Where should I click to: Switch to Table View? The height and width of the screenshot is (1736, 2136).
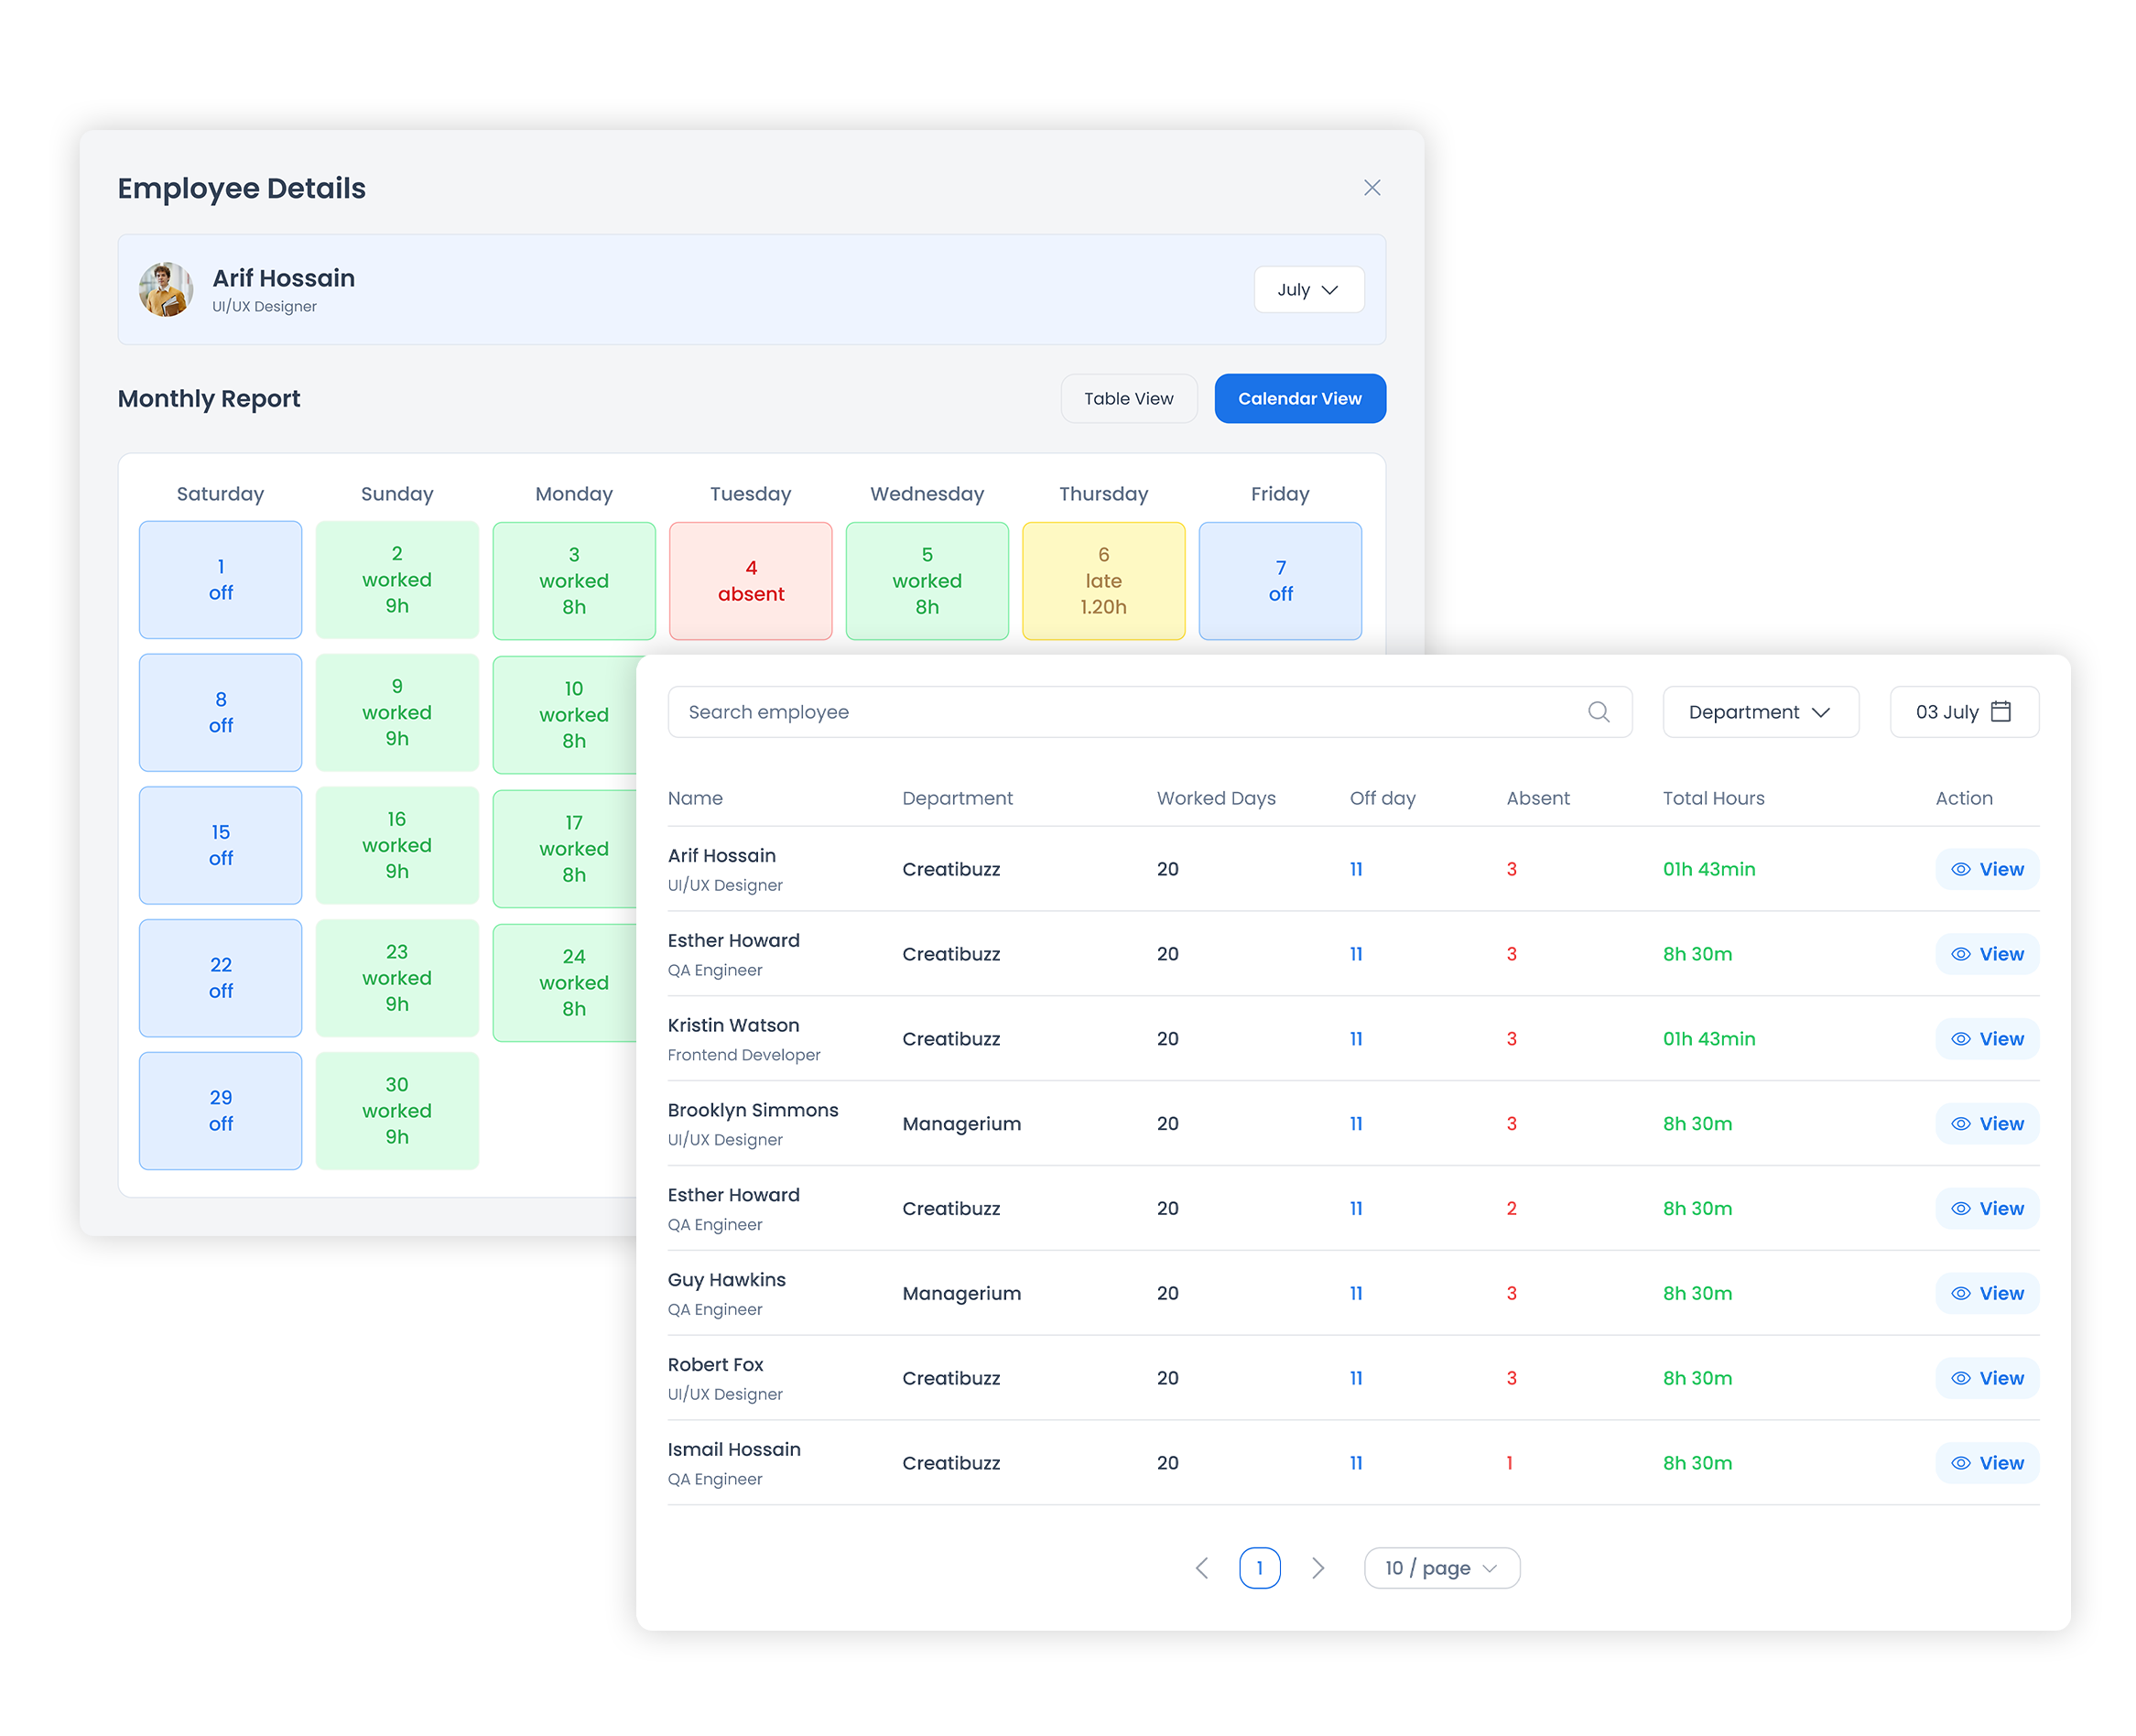tap(1128, 399)
